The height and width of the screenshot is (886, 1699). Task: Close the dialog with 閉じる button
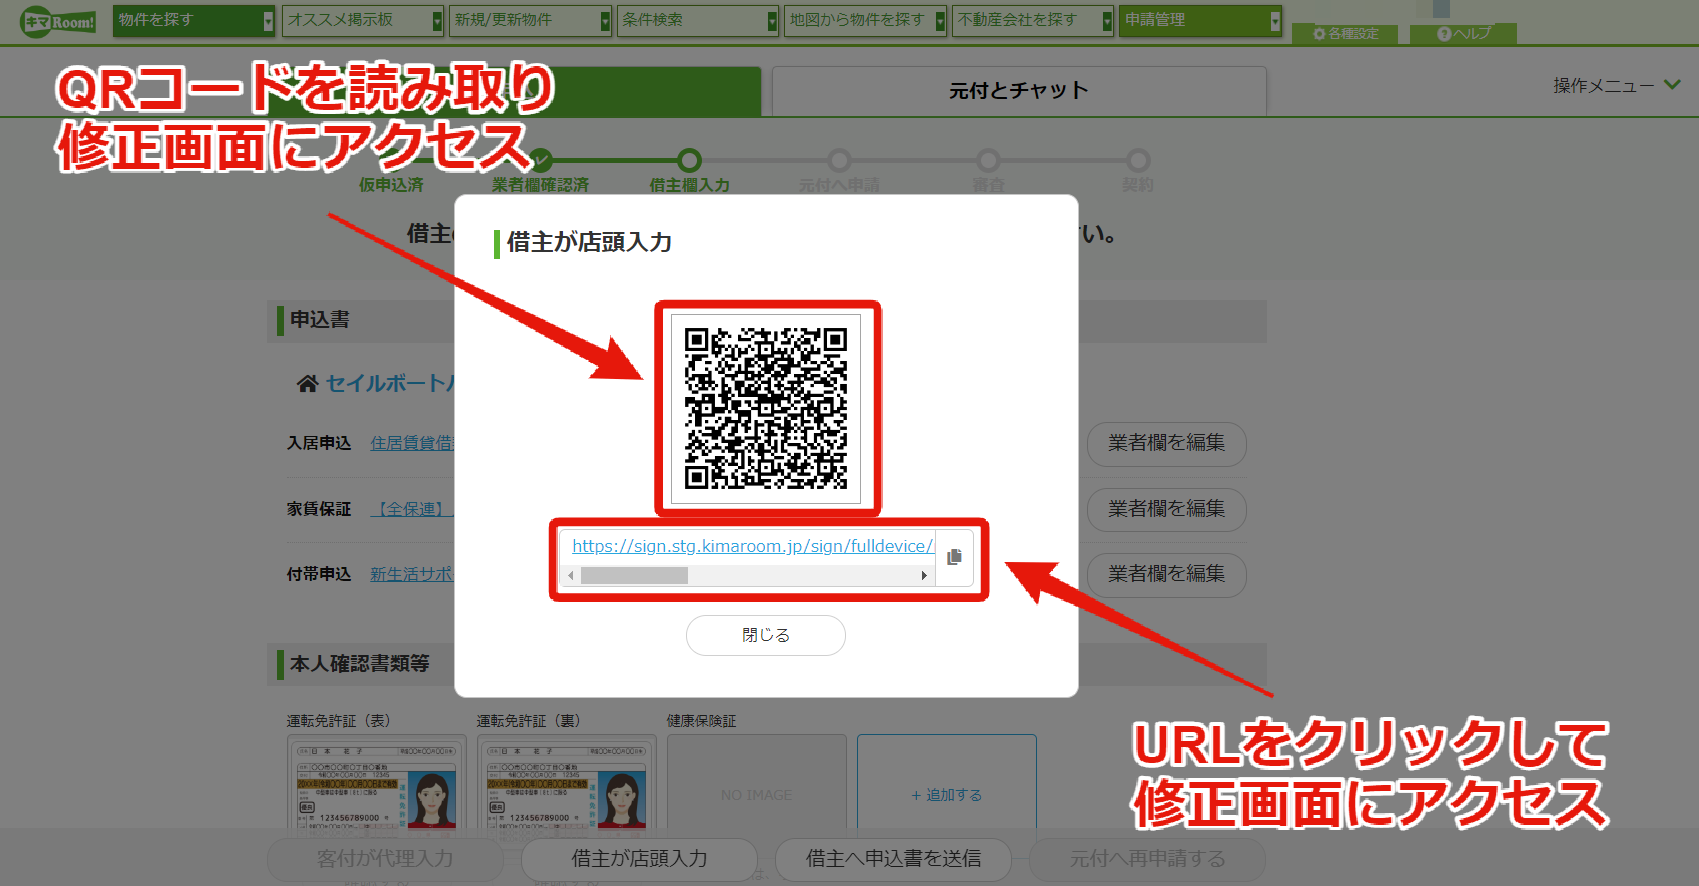click(x=766, y=635)
